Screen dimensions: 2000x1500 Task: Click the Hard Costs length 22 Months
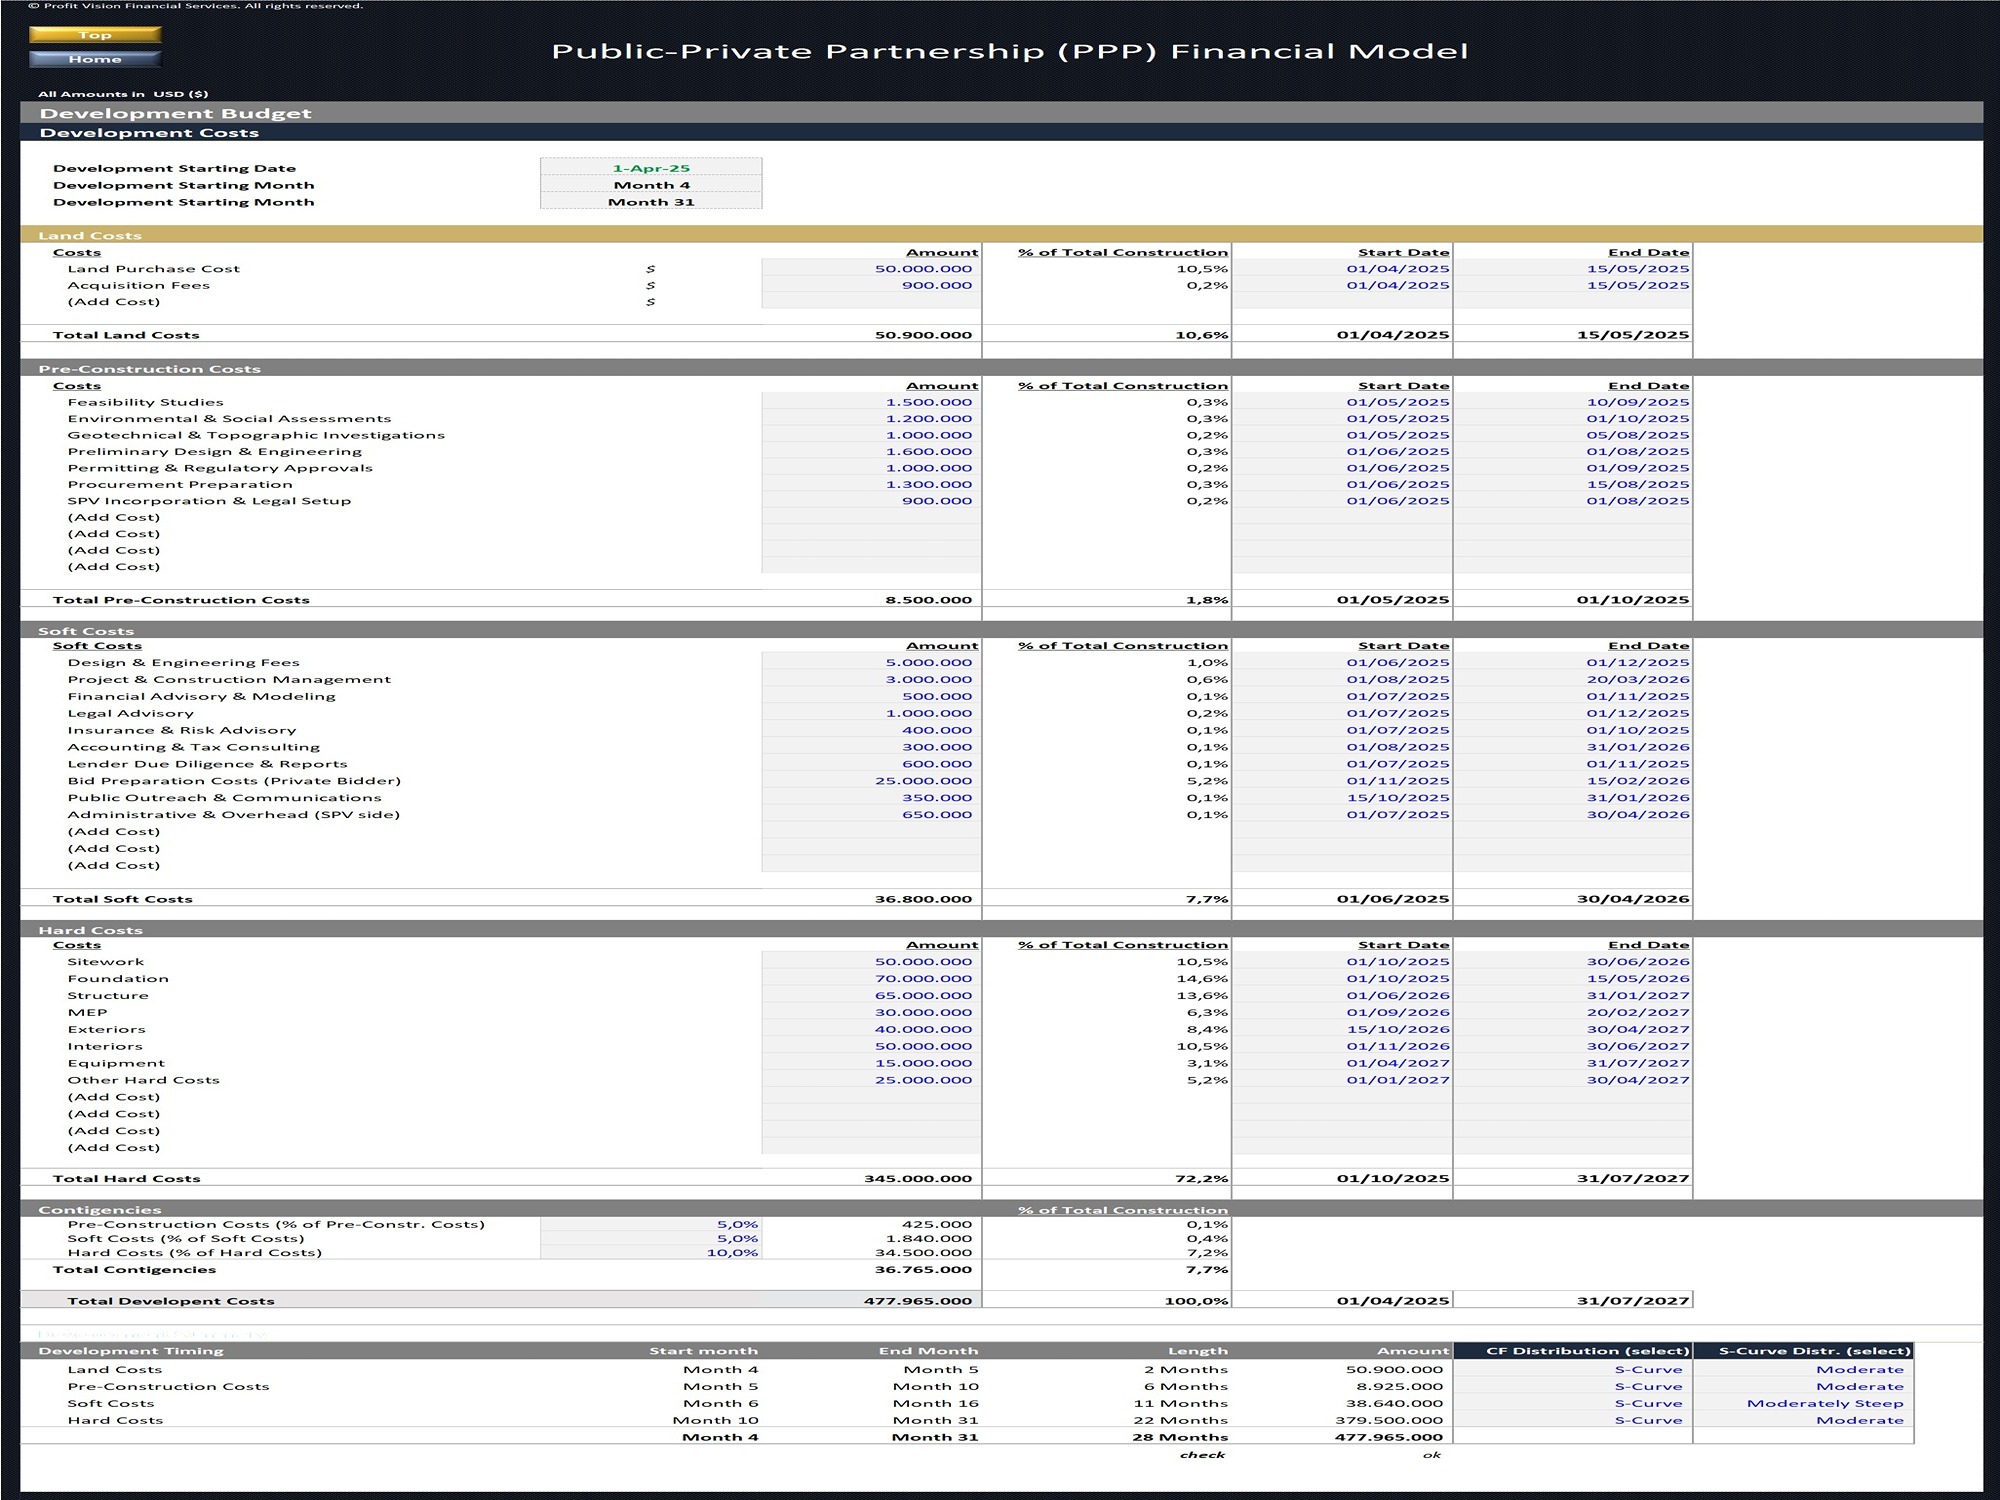point(1180,1421)
